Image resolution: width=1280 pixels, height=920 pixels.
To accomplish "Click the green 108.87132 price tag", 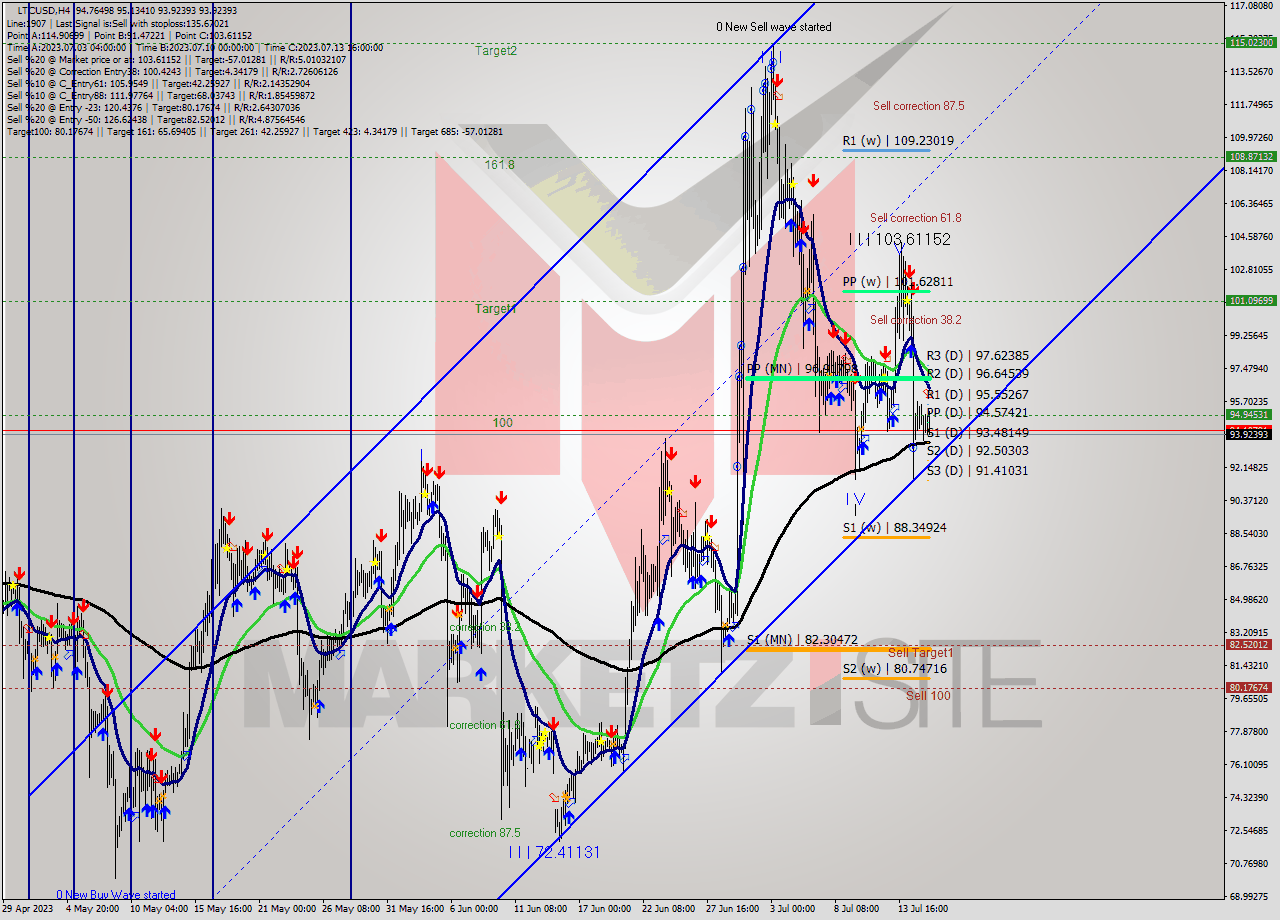I will pyautogui.click(x=1251, y=157).
